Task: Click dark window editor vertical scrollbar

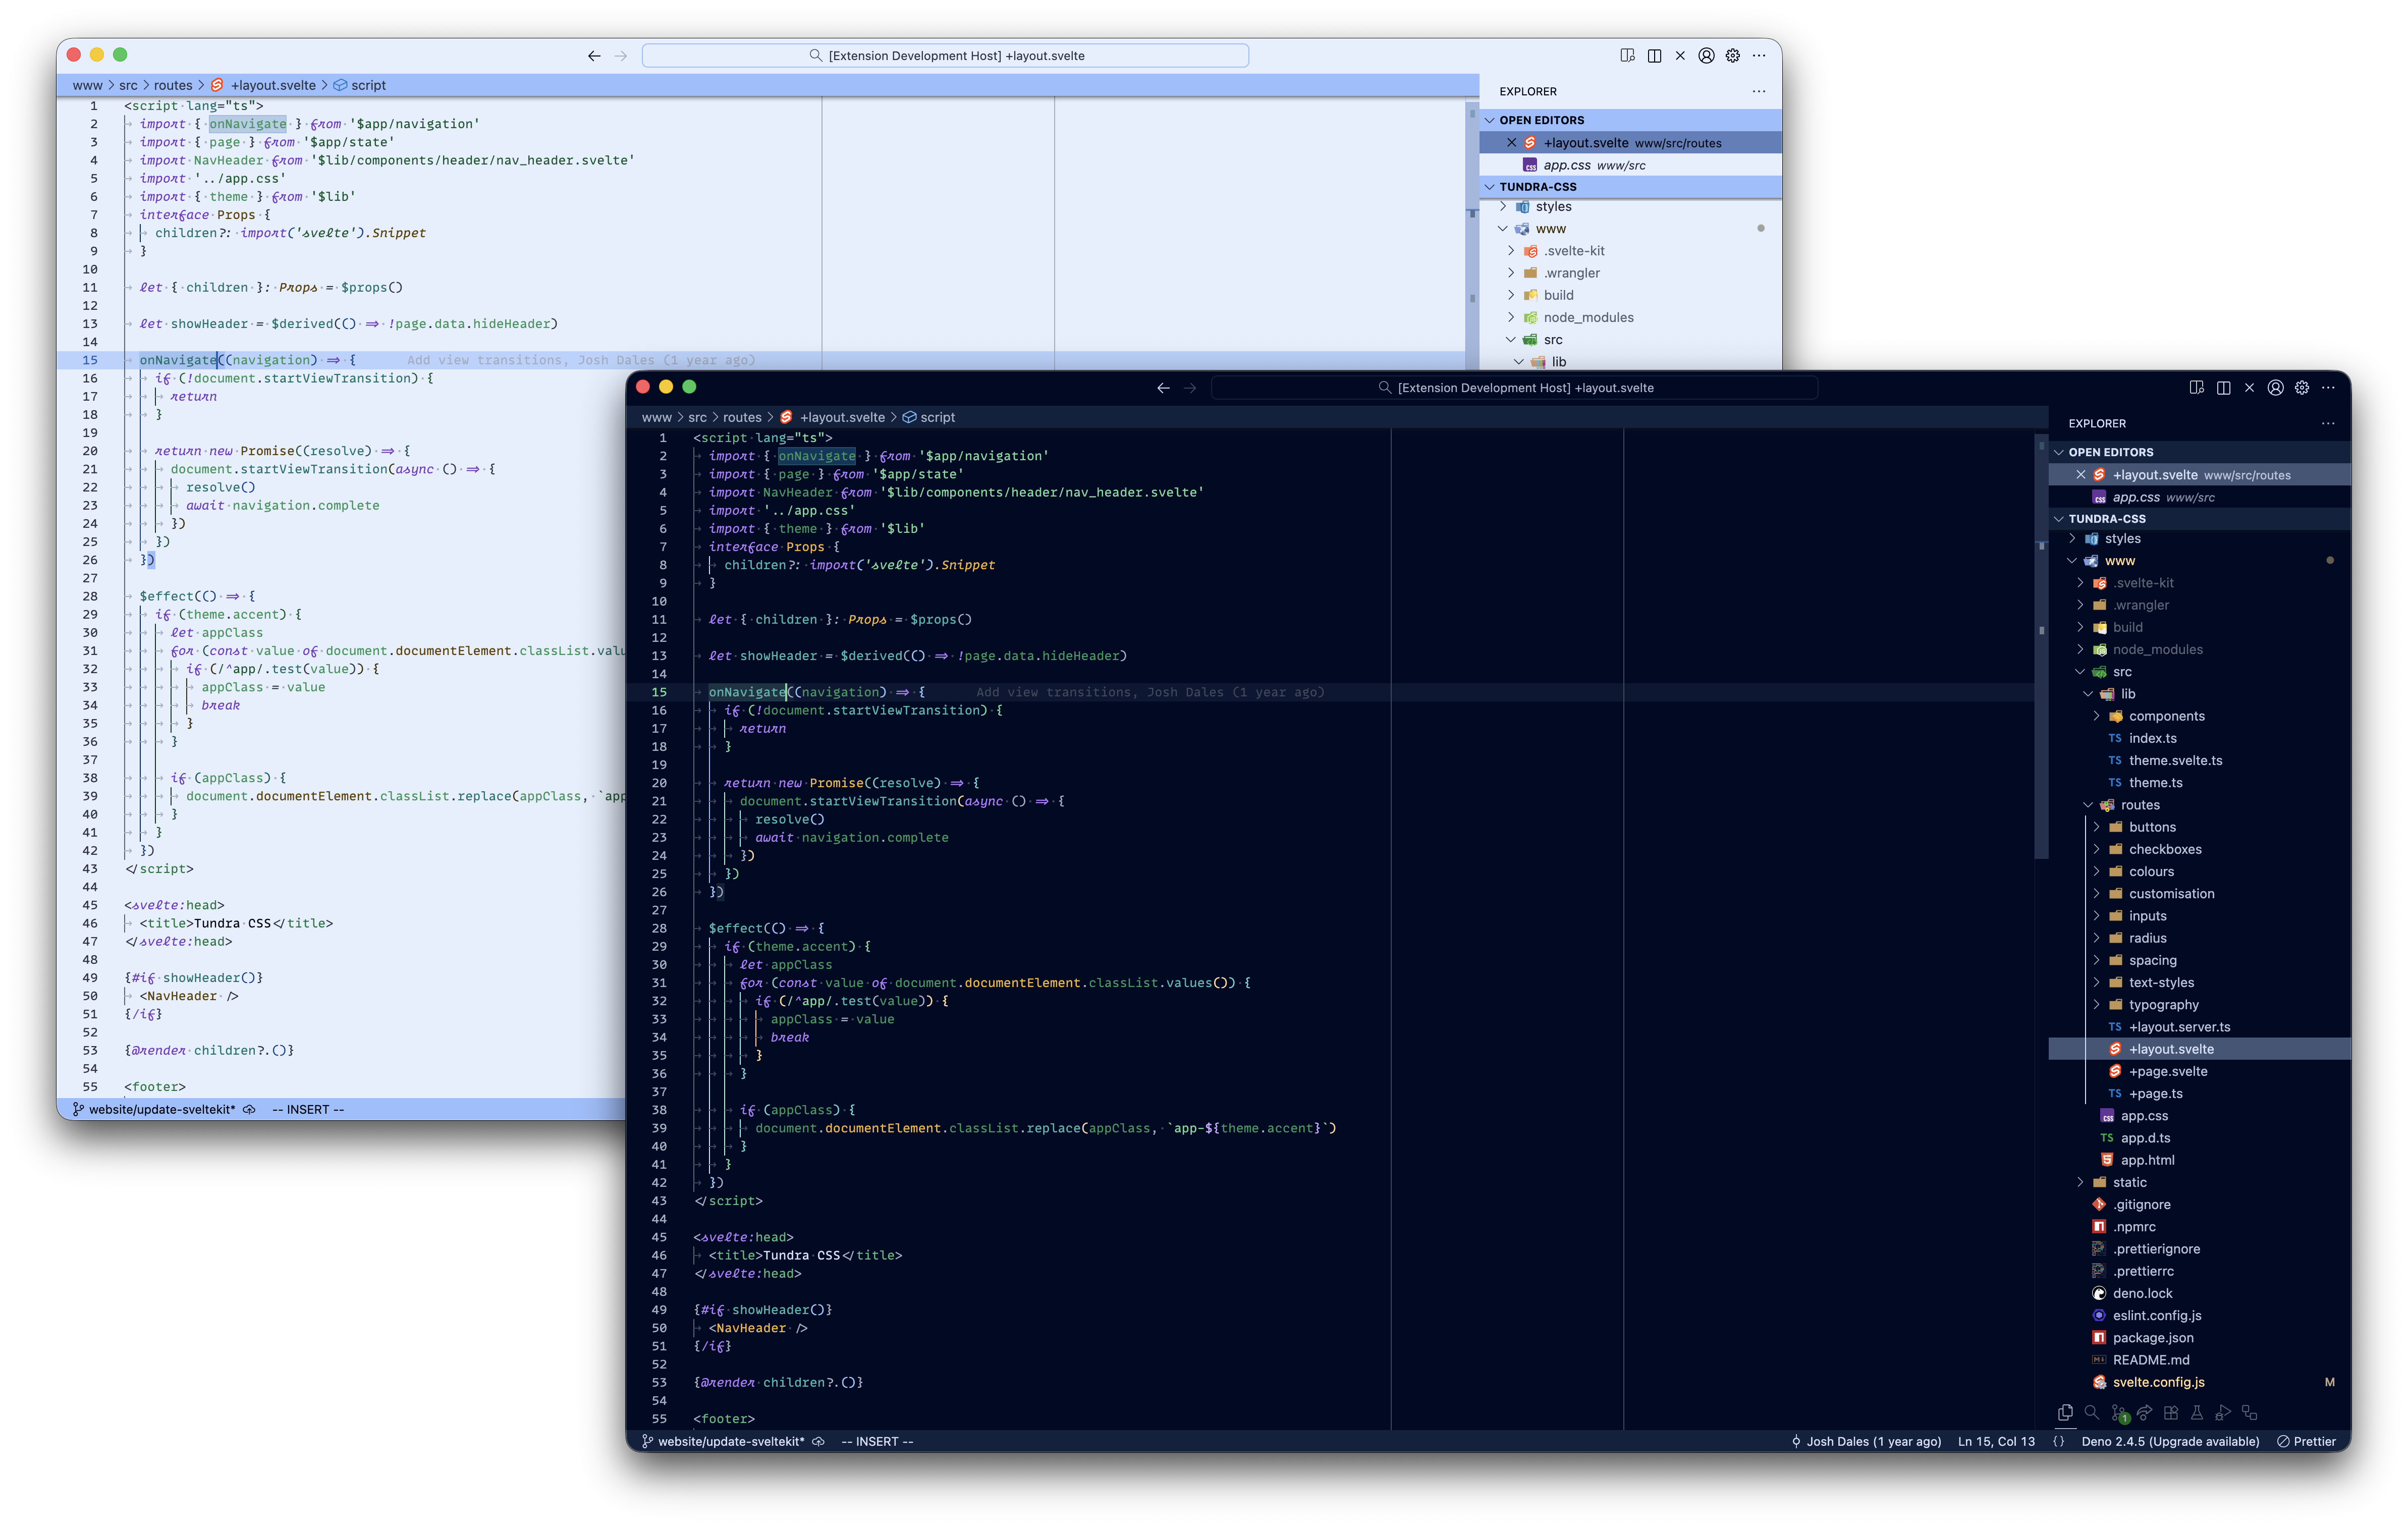Action: tap(2041, 645)
